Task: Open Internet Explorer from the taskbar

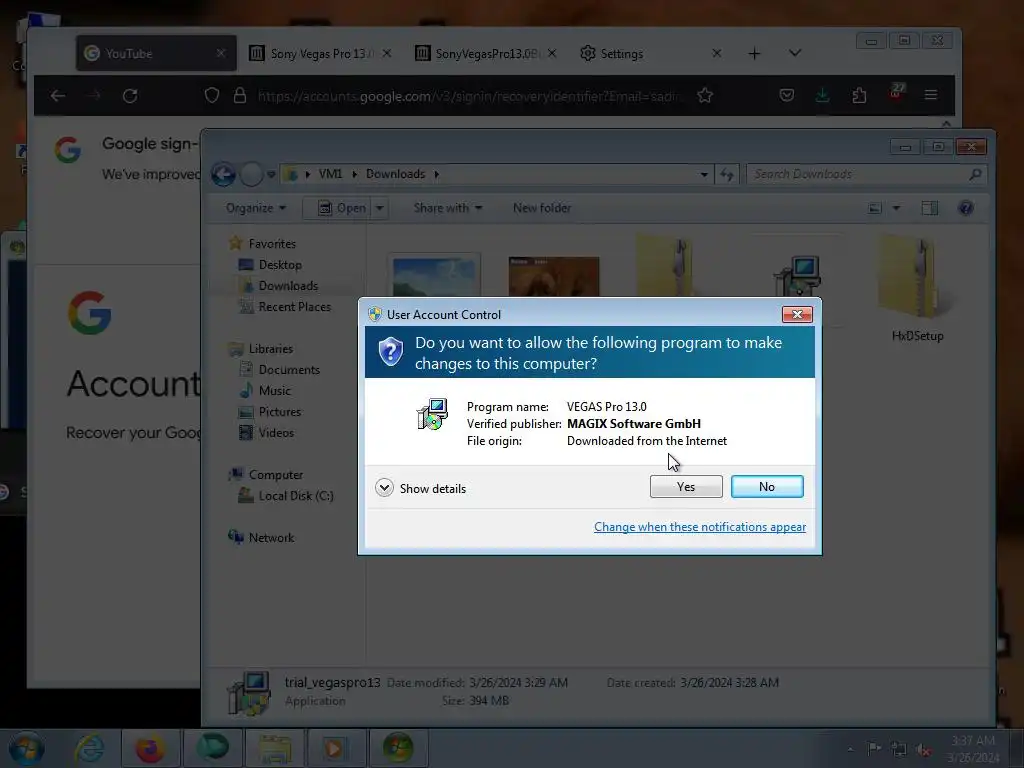Action: (89, 748)
